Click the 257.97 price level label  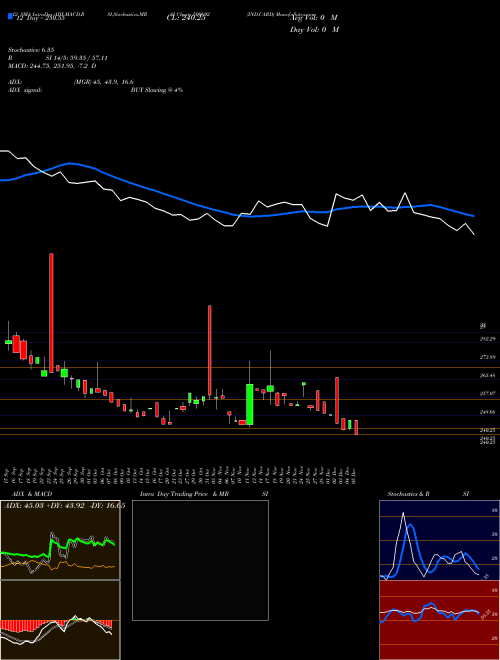coord(487,393)
